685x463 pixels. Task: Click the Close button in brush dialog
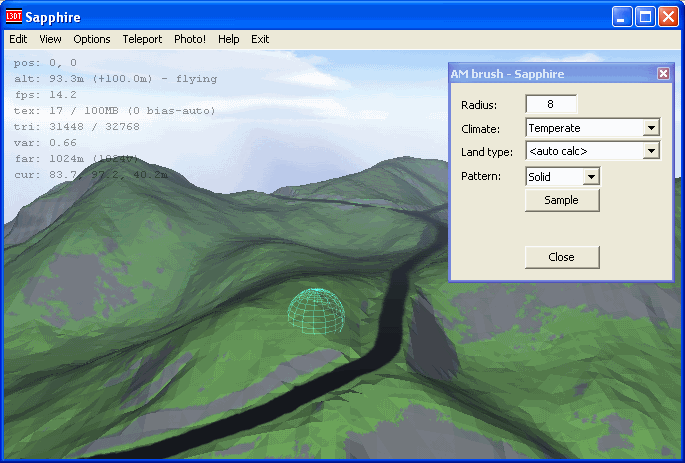[562, 257]
